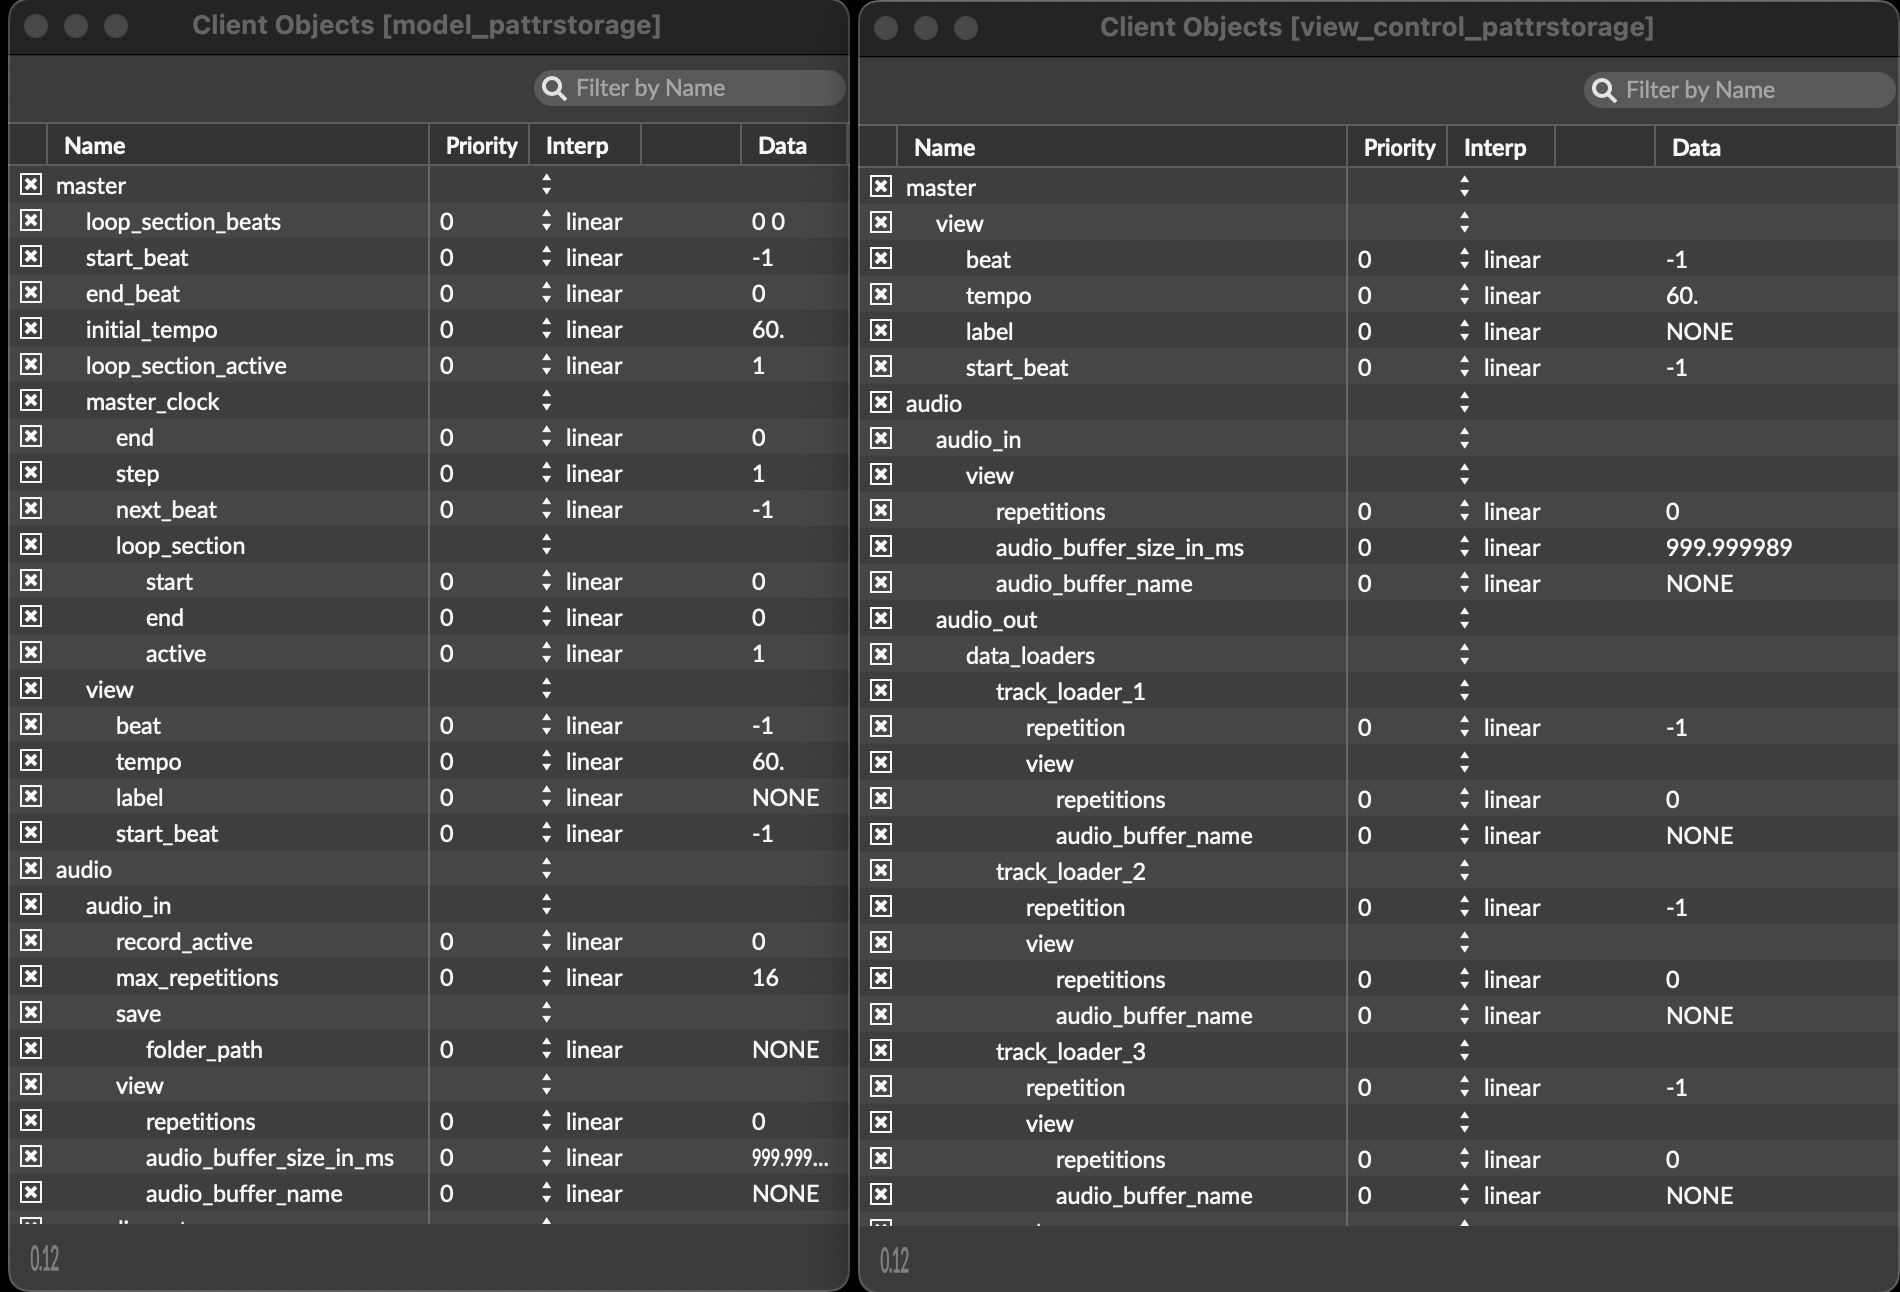Image resolution: width=1900 pixels, height=1292 pixels.
Task: Select track_loader_2 tree row
Action: (1378, 871)
